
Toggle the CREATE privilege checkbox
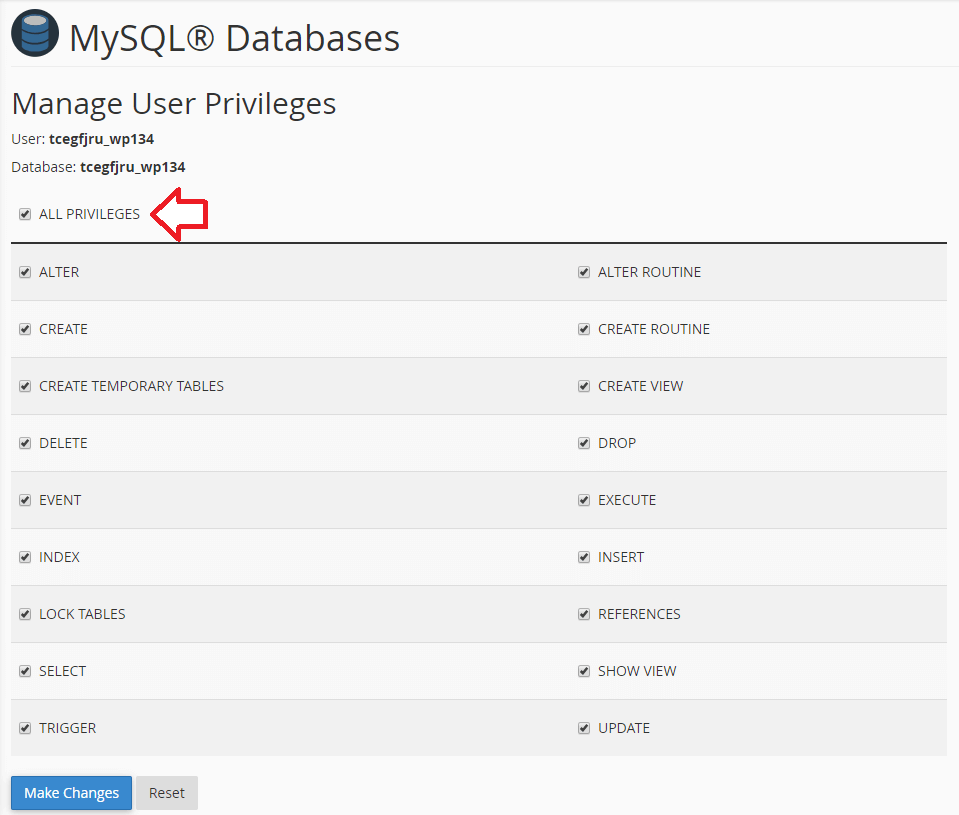pyautogui.click(x=25, y=329)
